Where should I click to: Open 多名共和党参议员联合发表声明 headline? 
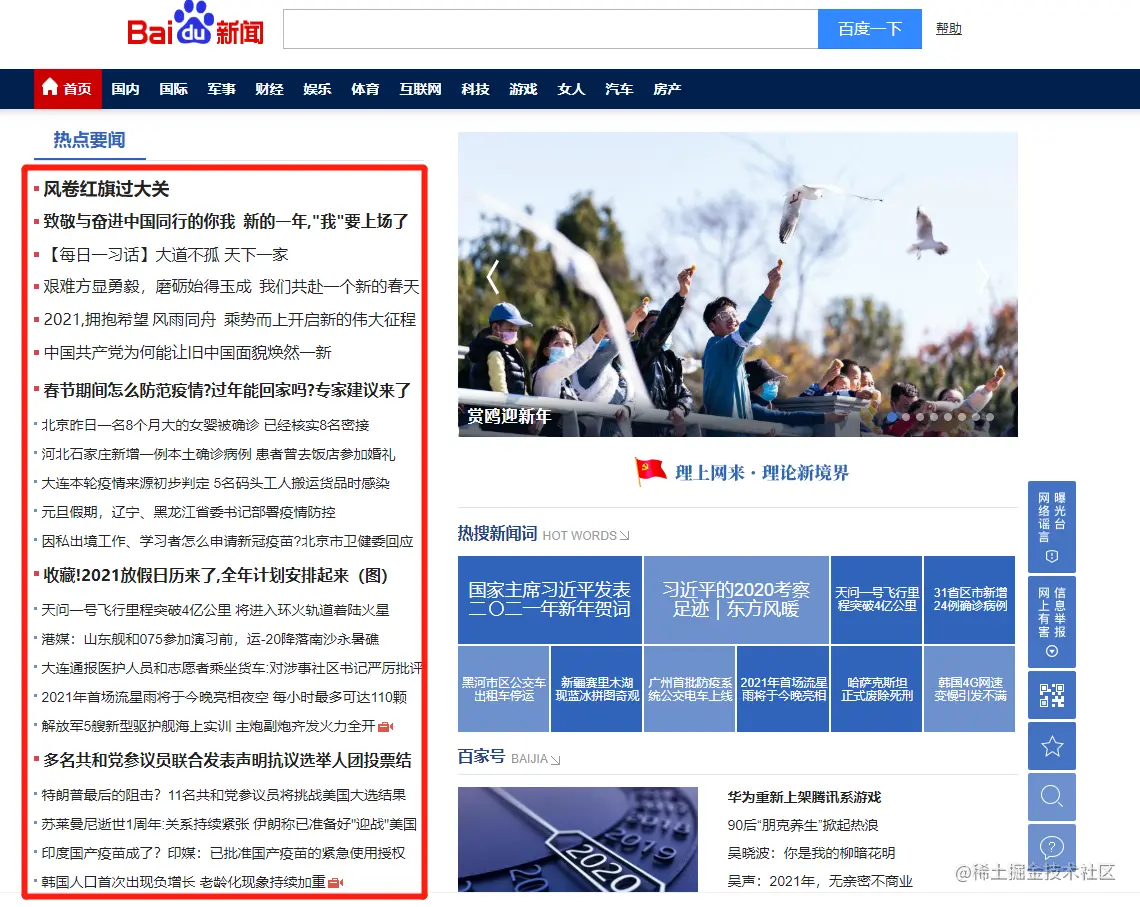pyautogui.click(x=227, y=760)
